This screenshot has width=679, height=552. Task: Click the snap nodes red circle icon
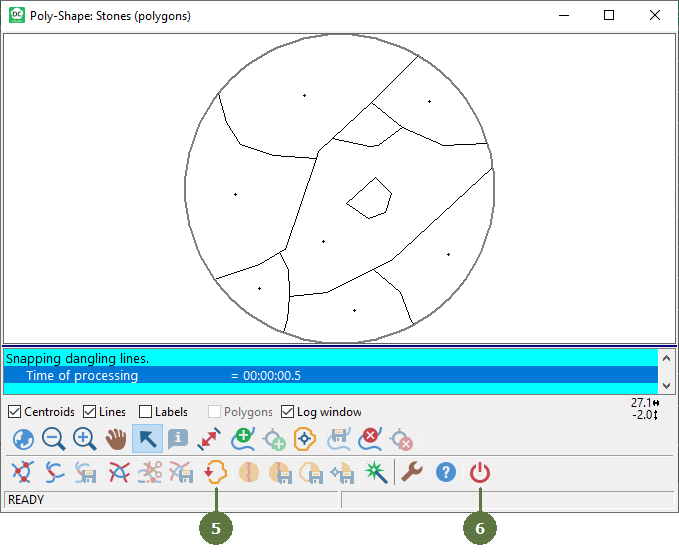click(x=22, y=472)
